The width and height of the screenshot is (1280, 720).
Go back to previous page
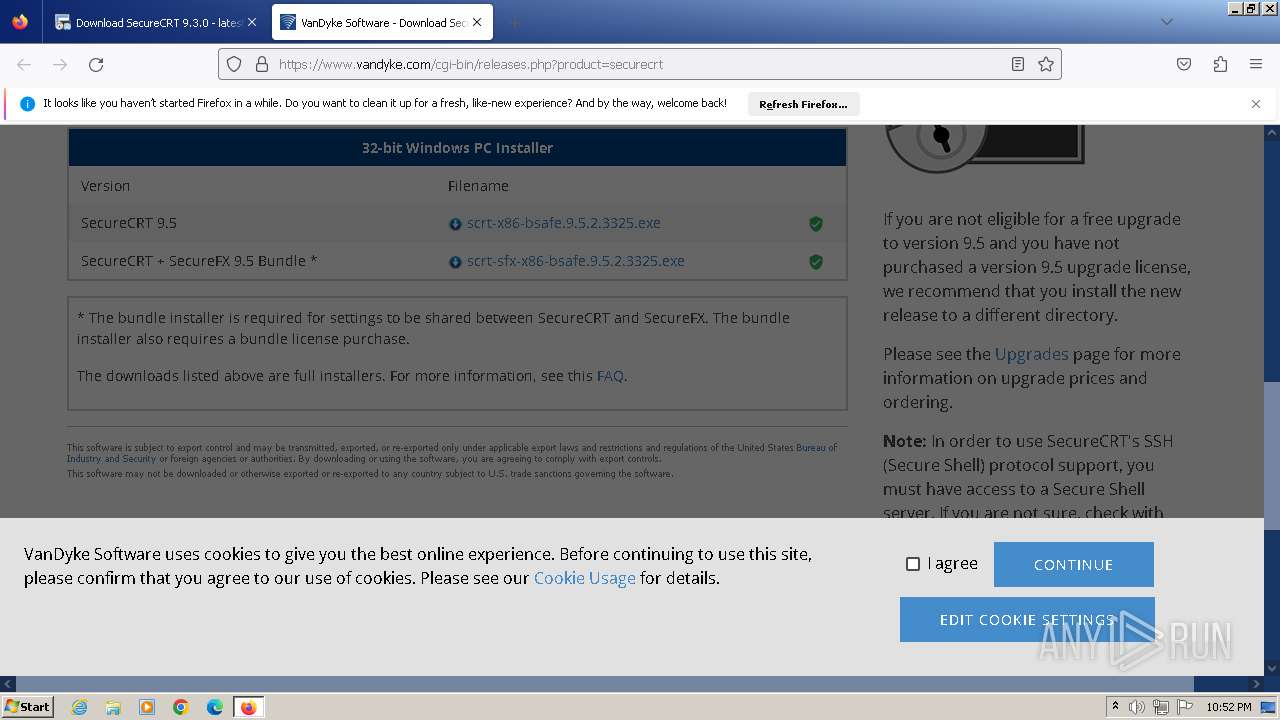point(24,64)
